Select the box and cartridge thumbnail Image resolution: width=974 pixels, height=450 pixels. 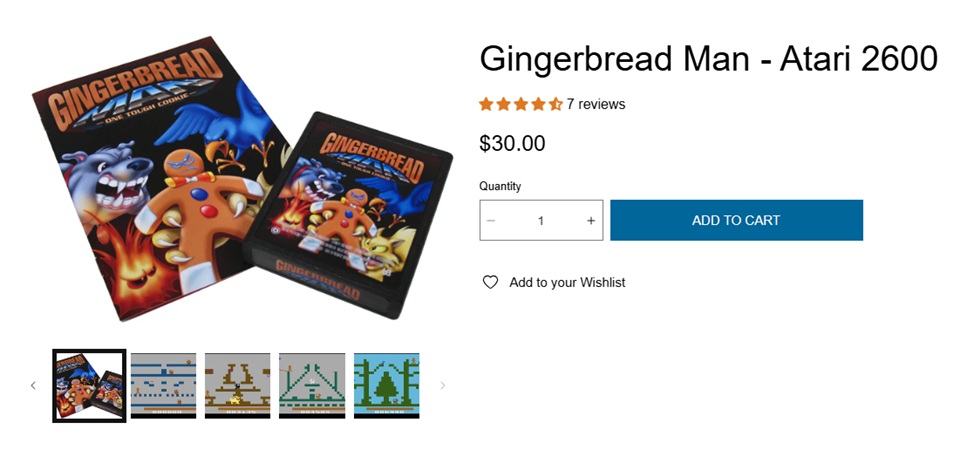coord(89,385)
